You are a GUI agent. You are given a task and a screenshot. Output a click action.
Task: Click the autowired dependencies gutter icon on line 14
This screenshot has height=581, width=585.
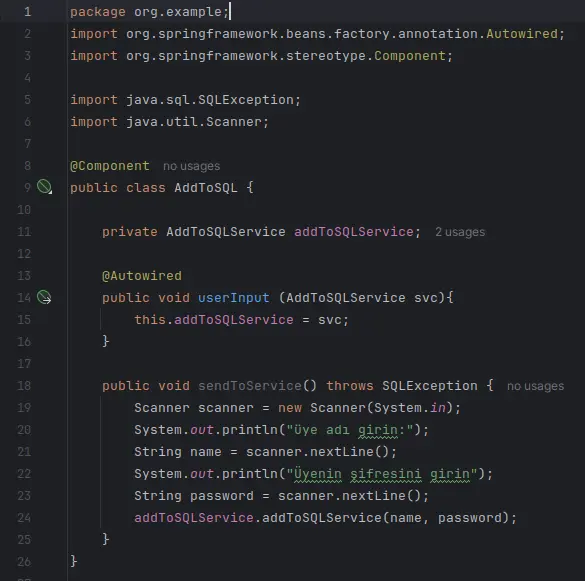click(x=44, y=297)
